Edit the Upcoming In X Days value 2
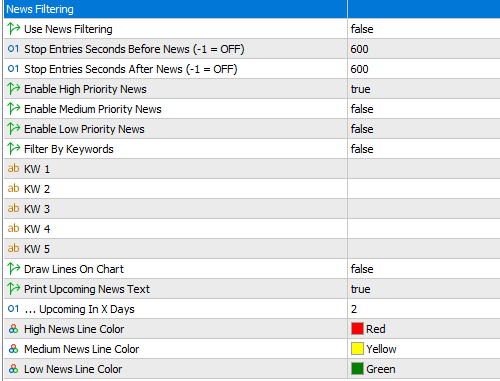Image resolution: width=500 pixels, height=381 pixels. pos(354,309)
